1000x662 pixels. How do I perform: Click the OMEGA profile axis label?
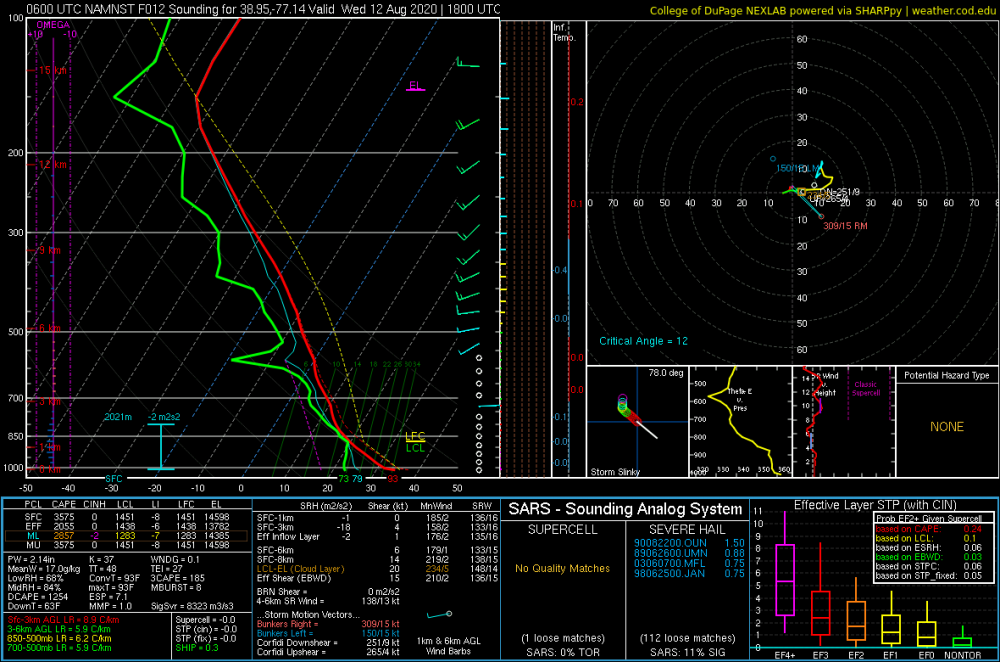(53, 25)
